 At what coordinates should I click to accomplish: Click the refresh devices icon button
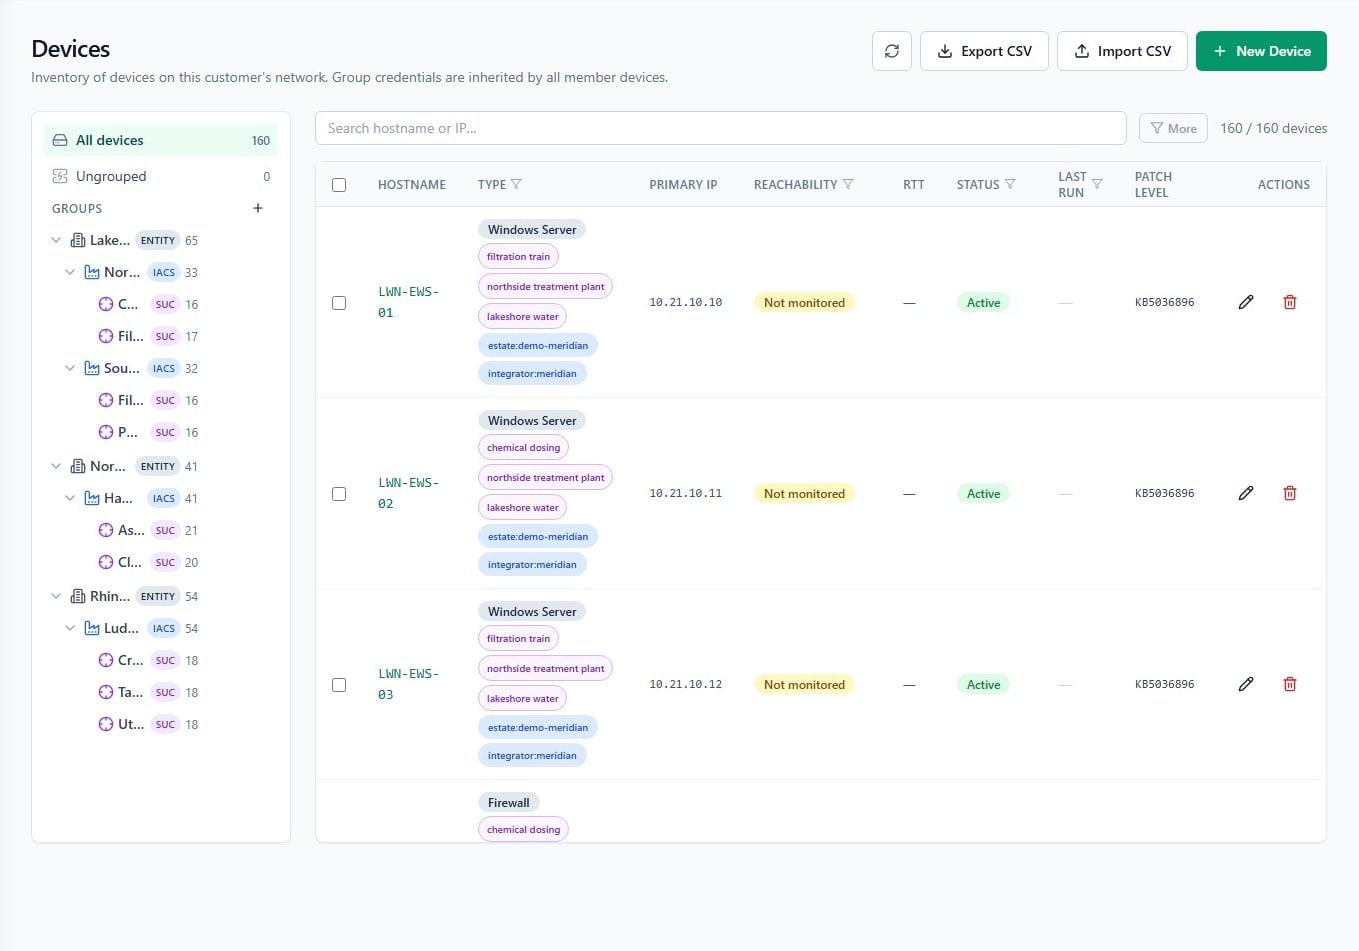pyautogui.click(x=891, y=51)
